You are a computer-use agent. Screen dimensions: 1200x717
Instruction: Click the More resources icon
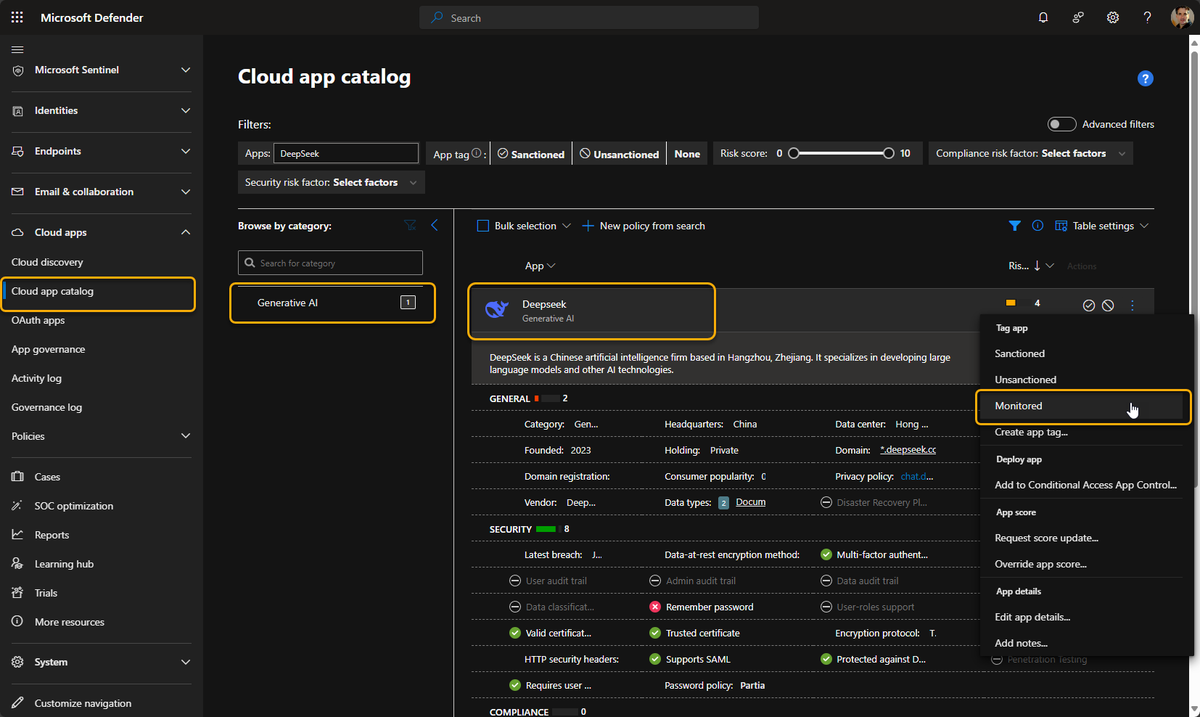coord(18,622)
